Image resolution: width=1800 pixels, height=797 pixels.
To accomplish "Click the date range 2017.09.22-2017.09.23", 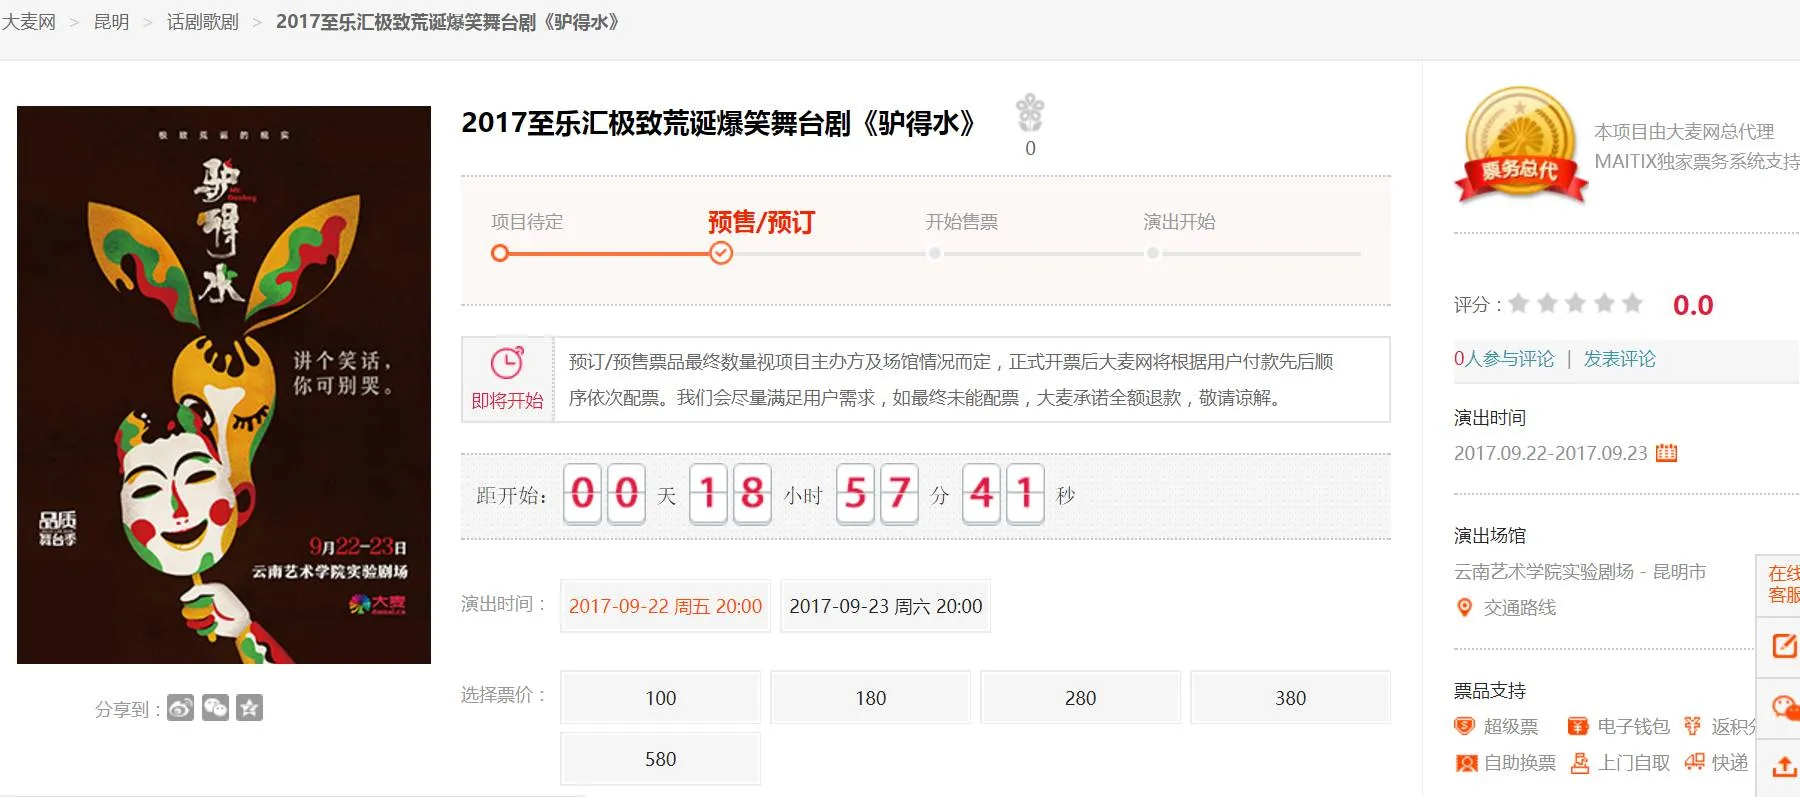I will 1551,453.
